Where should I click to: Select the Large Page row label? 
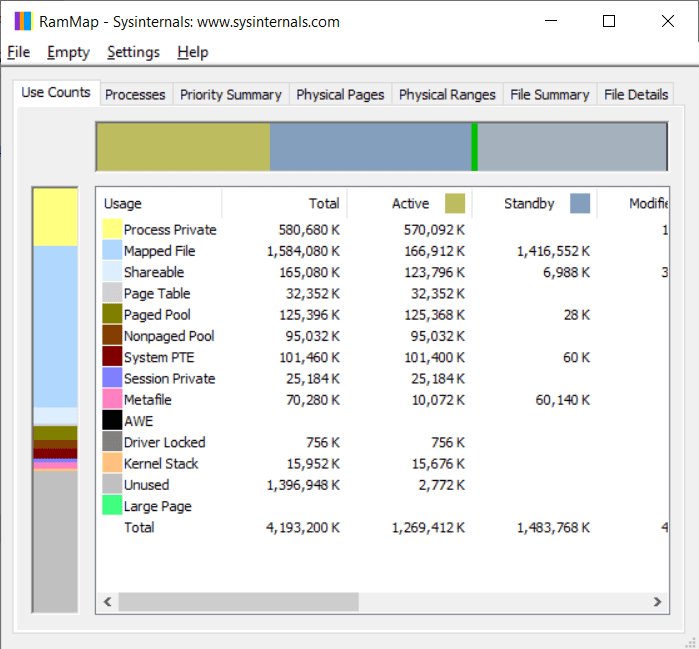click(x=157, y=506)
